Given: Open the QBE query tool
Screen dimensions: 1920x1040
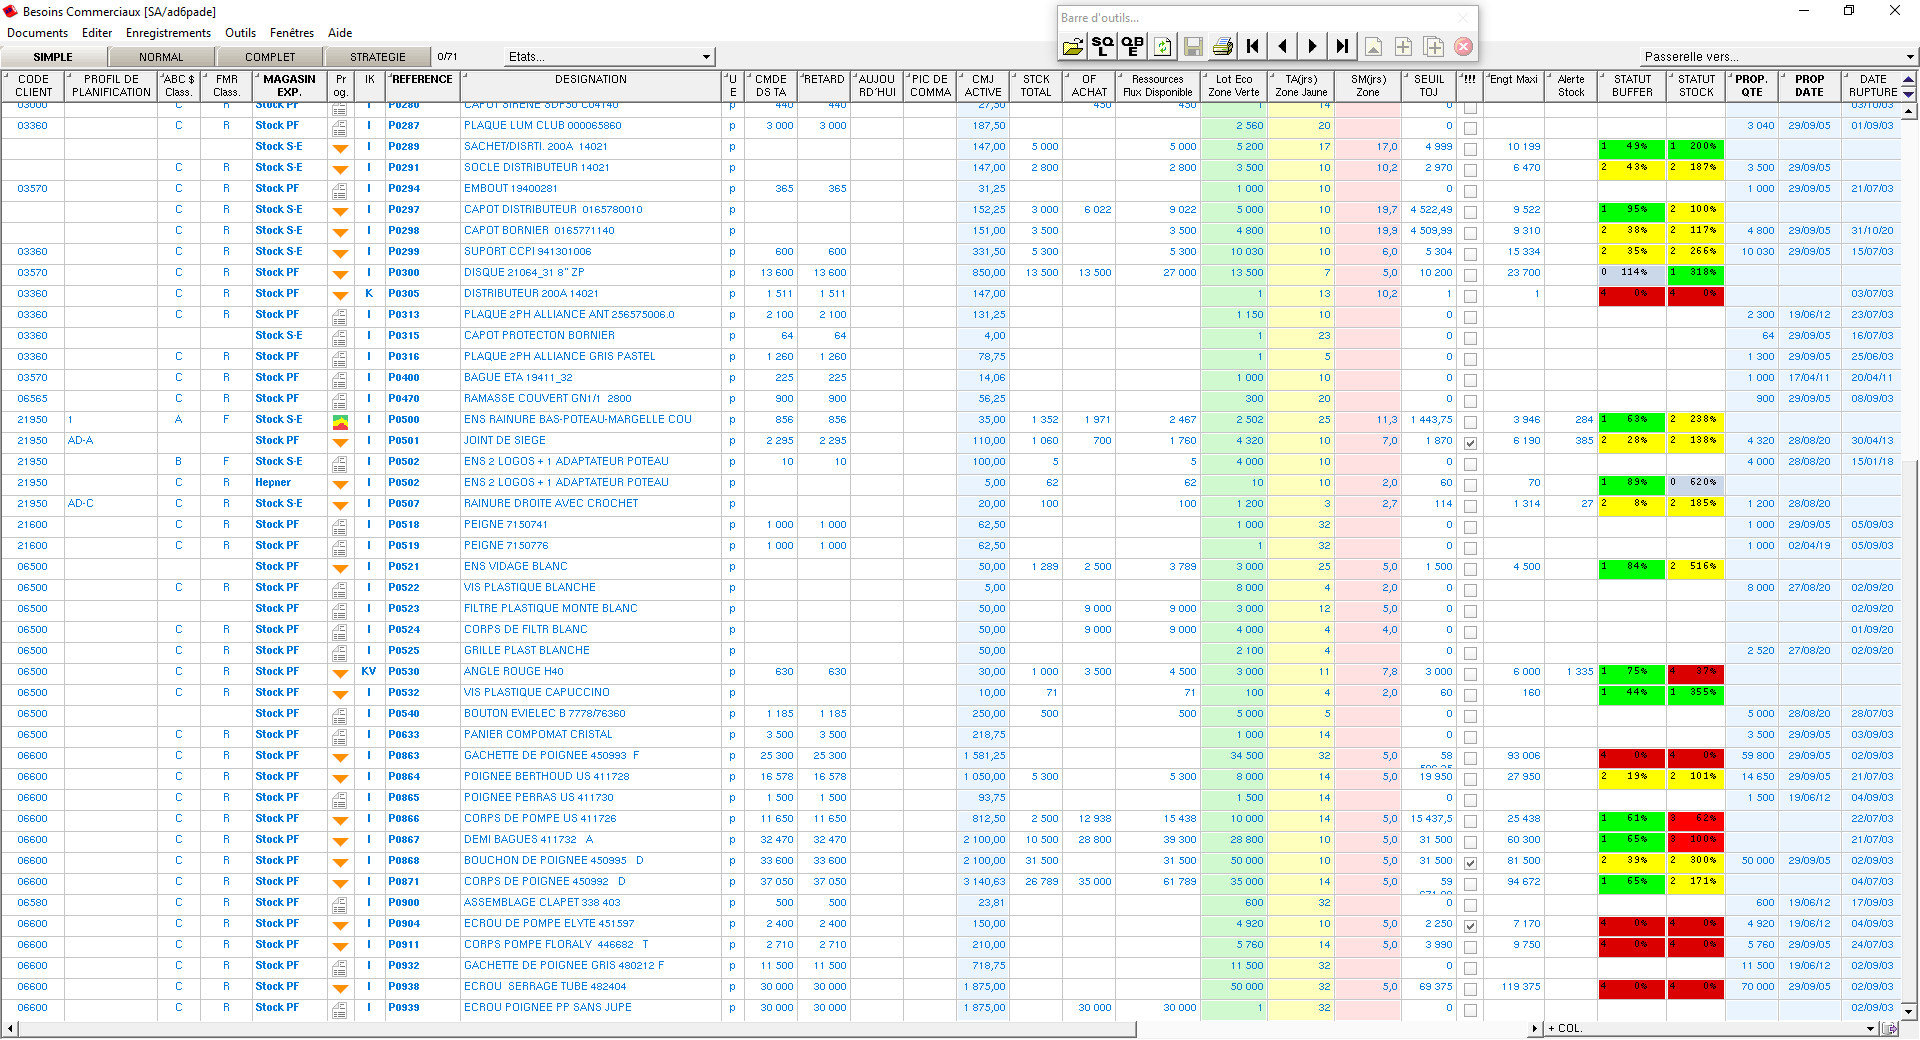Looking at the screenshot, I should click(x=1132, y=46).
